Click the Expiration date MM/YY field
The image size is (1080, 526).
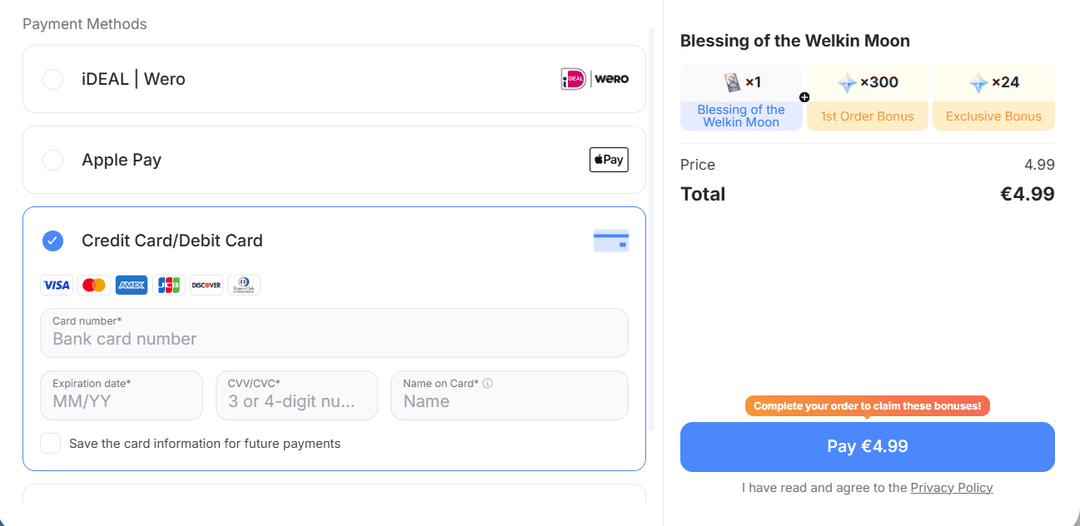122,395
